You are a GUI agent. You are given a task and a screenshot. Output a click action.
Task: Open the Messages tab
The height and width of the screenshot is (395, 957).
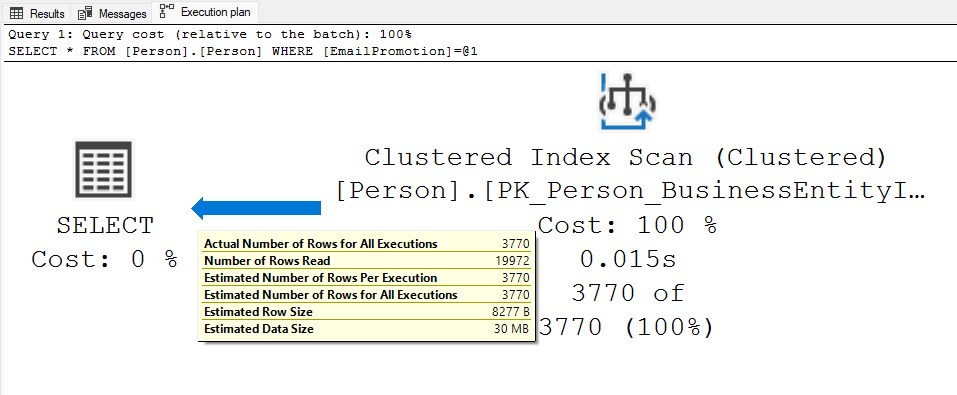[112, 13]
